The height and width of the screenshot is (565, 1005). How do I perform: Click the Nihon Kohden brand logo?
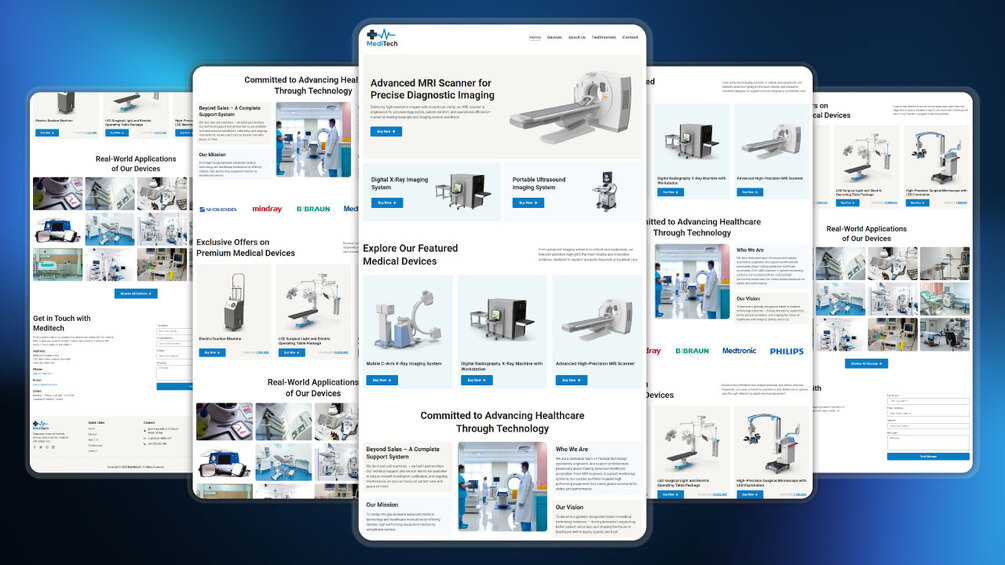[218, 209]
